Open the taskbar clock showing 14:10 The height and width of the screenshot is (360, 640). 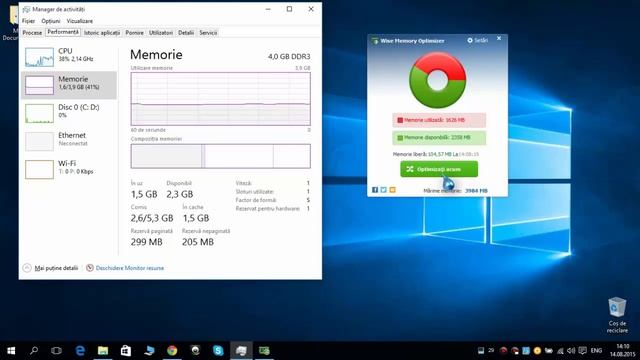point(622,351)
